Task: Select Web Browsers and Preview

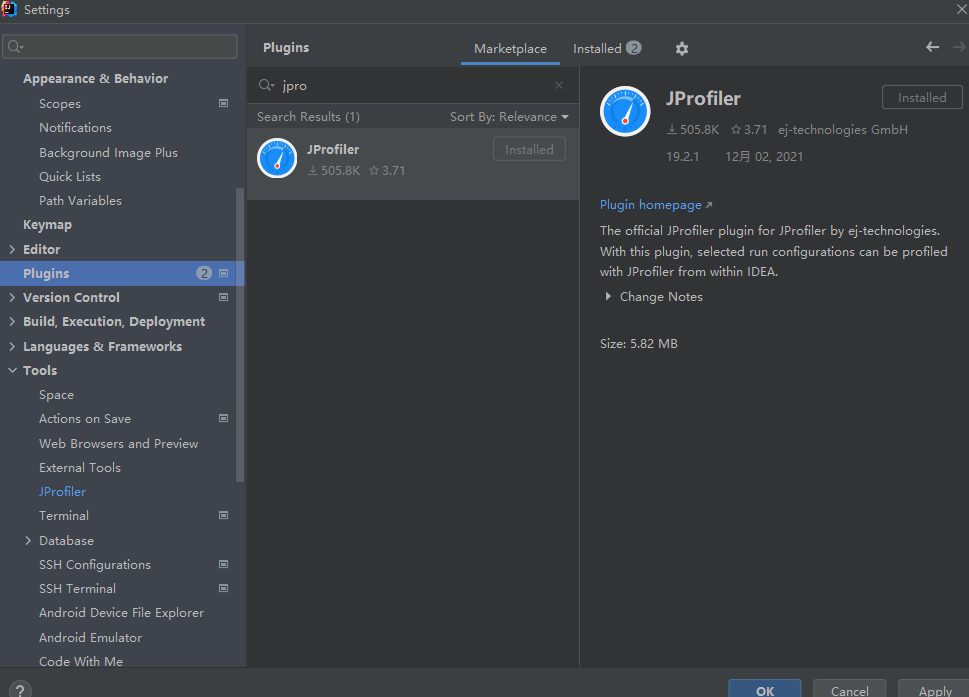Action: point(119,444)
